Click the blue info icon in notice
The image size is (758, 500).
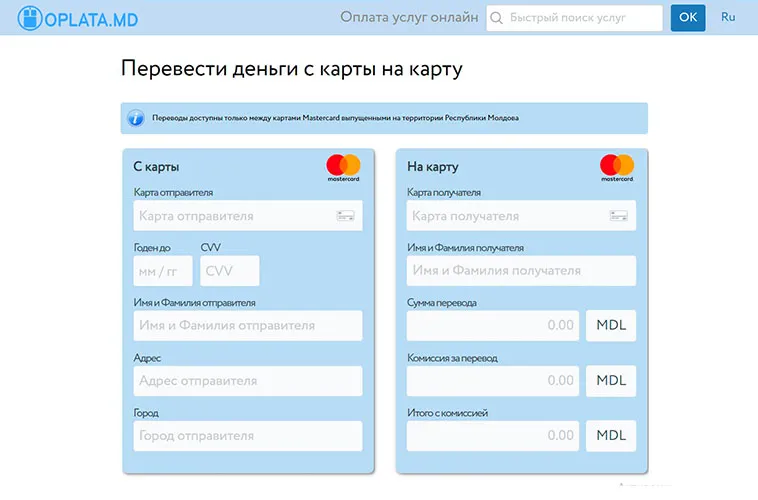(x=136, y=118)
